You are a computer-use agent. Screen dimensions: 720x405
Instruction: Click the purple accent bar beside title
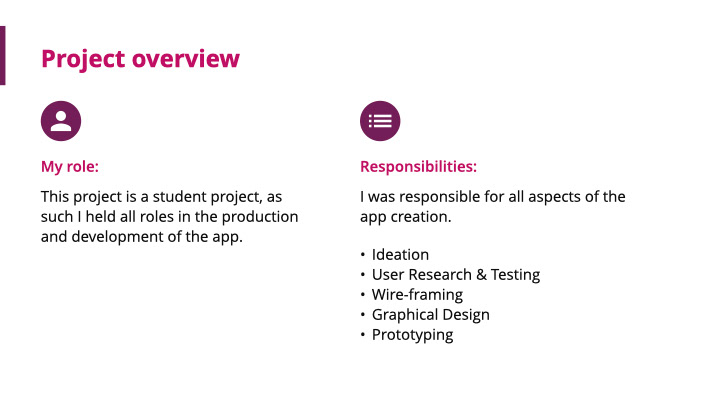pyautogui.click(x=3, y=56)
